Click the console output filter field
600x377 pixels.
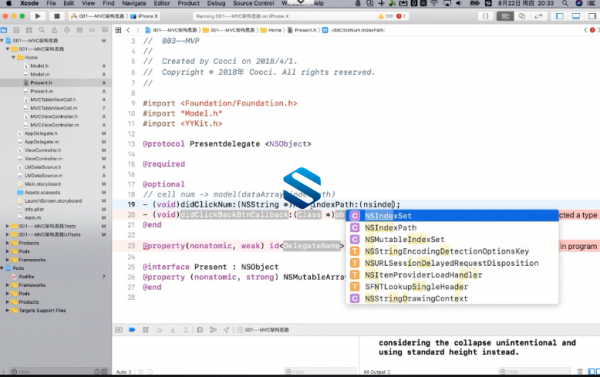coord(534,372)
